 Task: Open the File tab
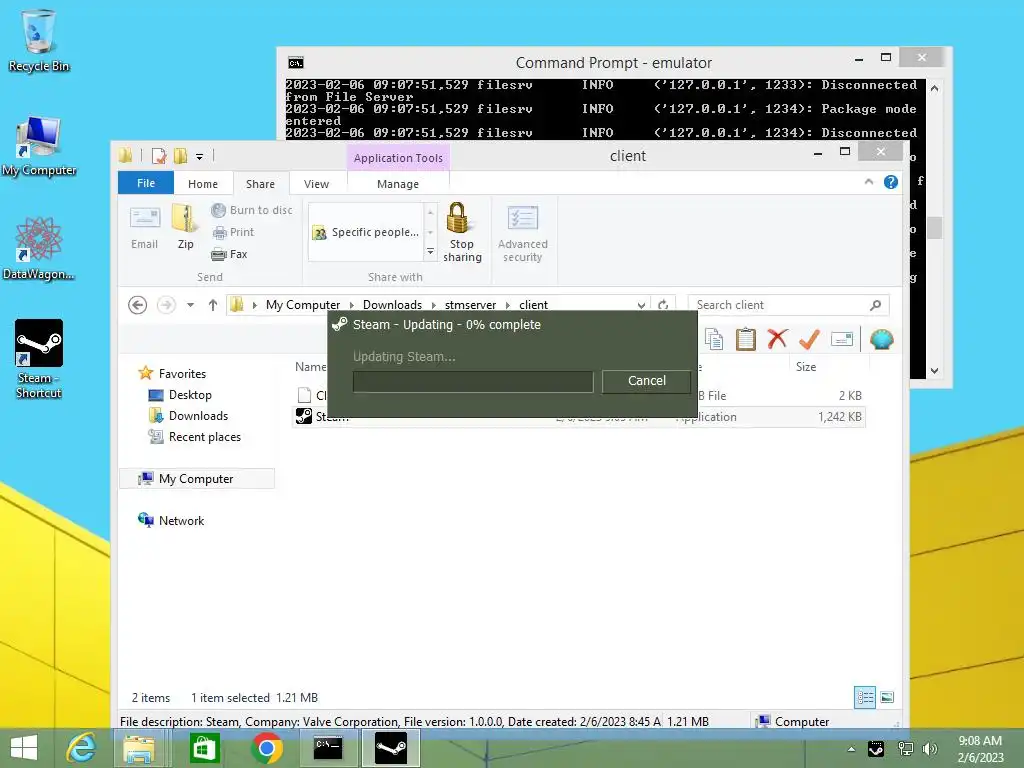146,183
